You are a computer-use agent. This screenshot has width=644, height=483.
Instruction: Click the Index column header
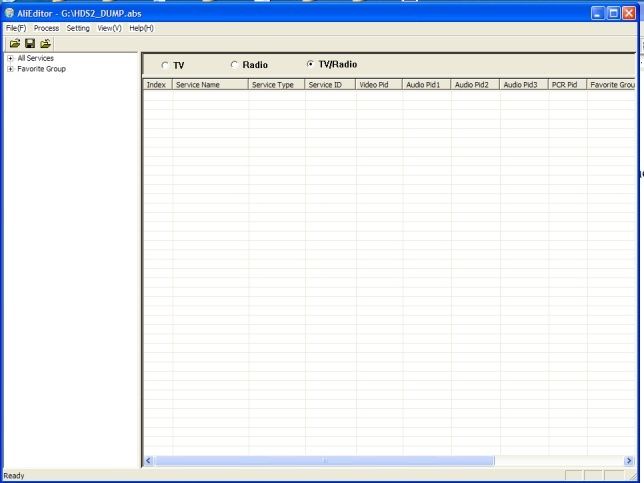[x=158, y=85]
